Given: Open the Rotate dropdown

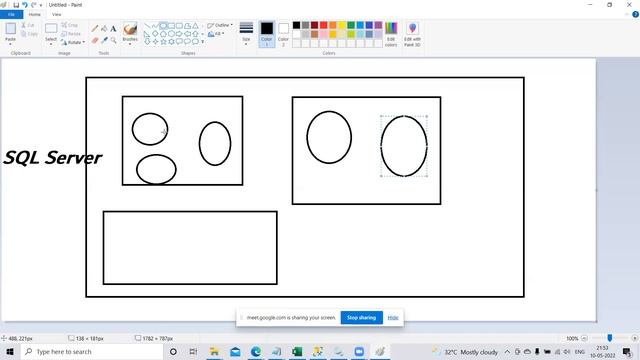Looking at the screenshot, I should pos(73,42).
